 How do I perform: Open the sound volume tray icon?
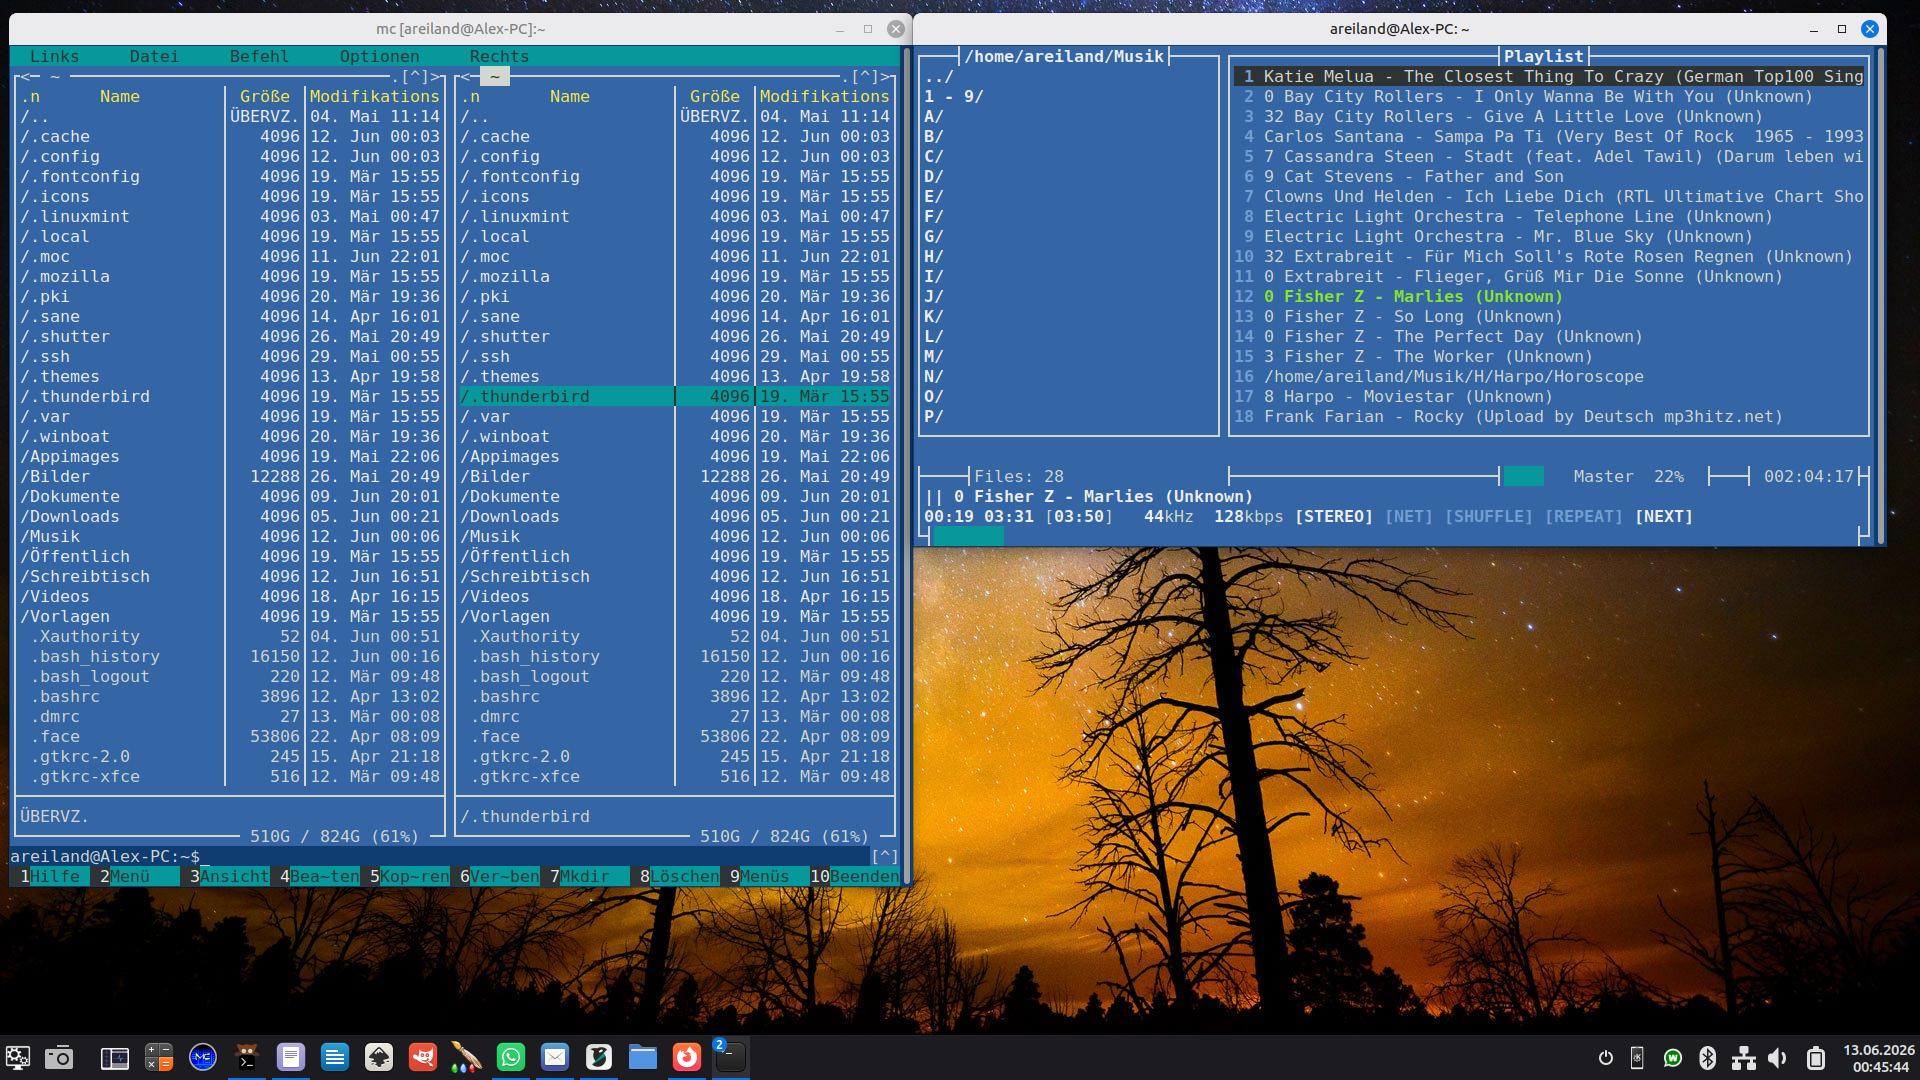[1778, 1058]
